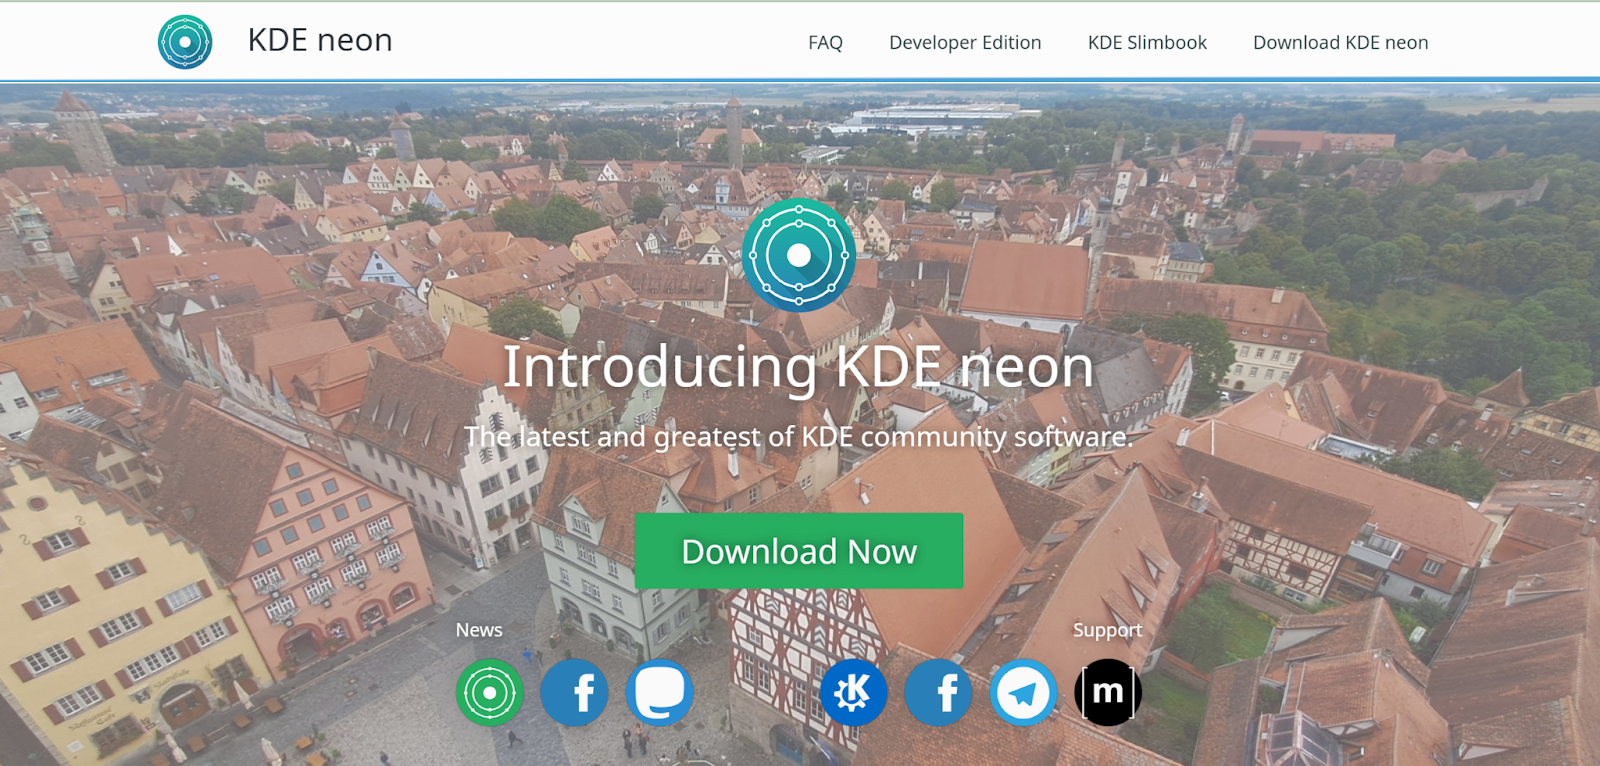Open the Matrix icon under Support
Viewport: 1600px width, 766px height.
1108,692
